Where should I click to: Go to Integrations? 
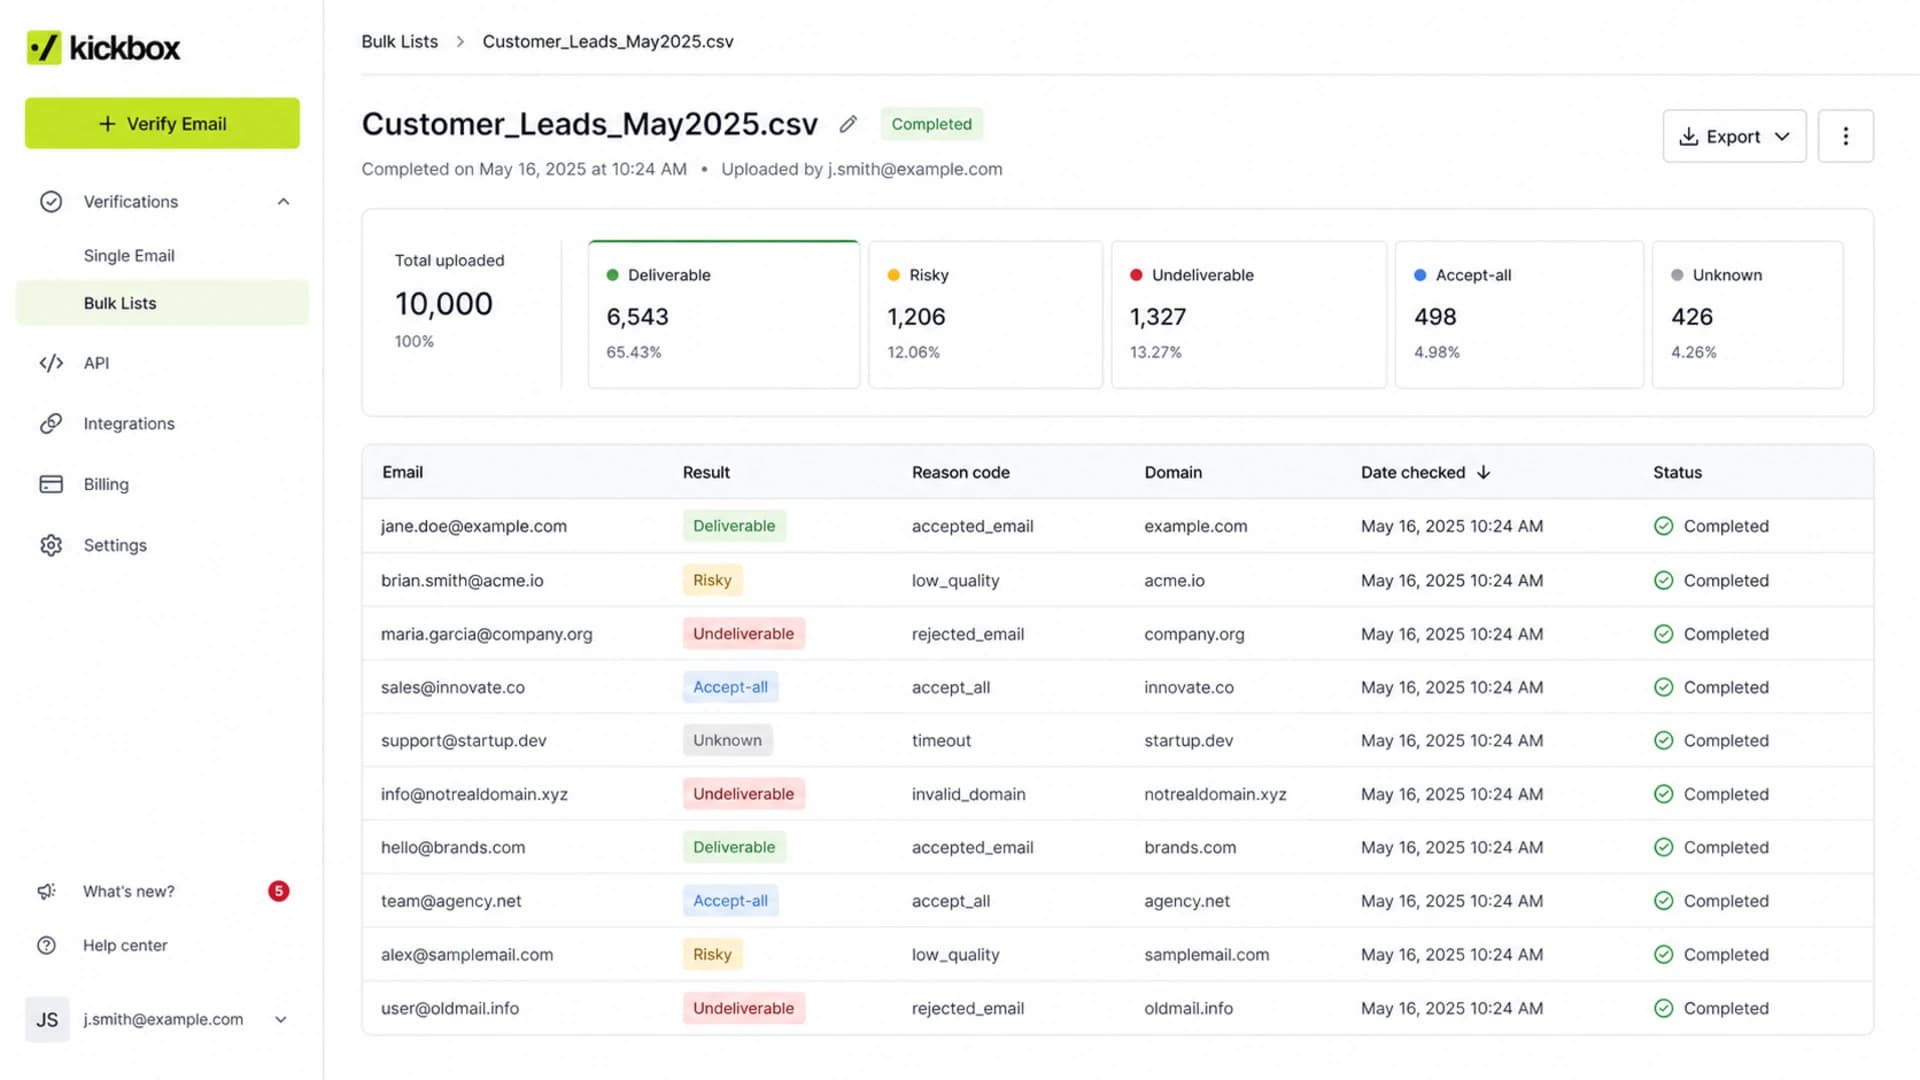pyautogui.click(x=129, y=424)
